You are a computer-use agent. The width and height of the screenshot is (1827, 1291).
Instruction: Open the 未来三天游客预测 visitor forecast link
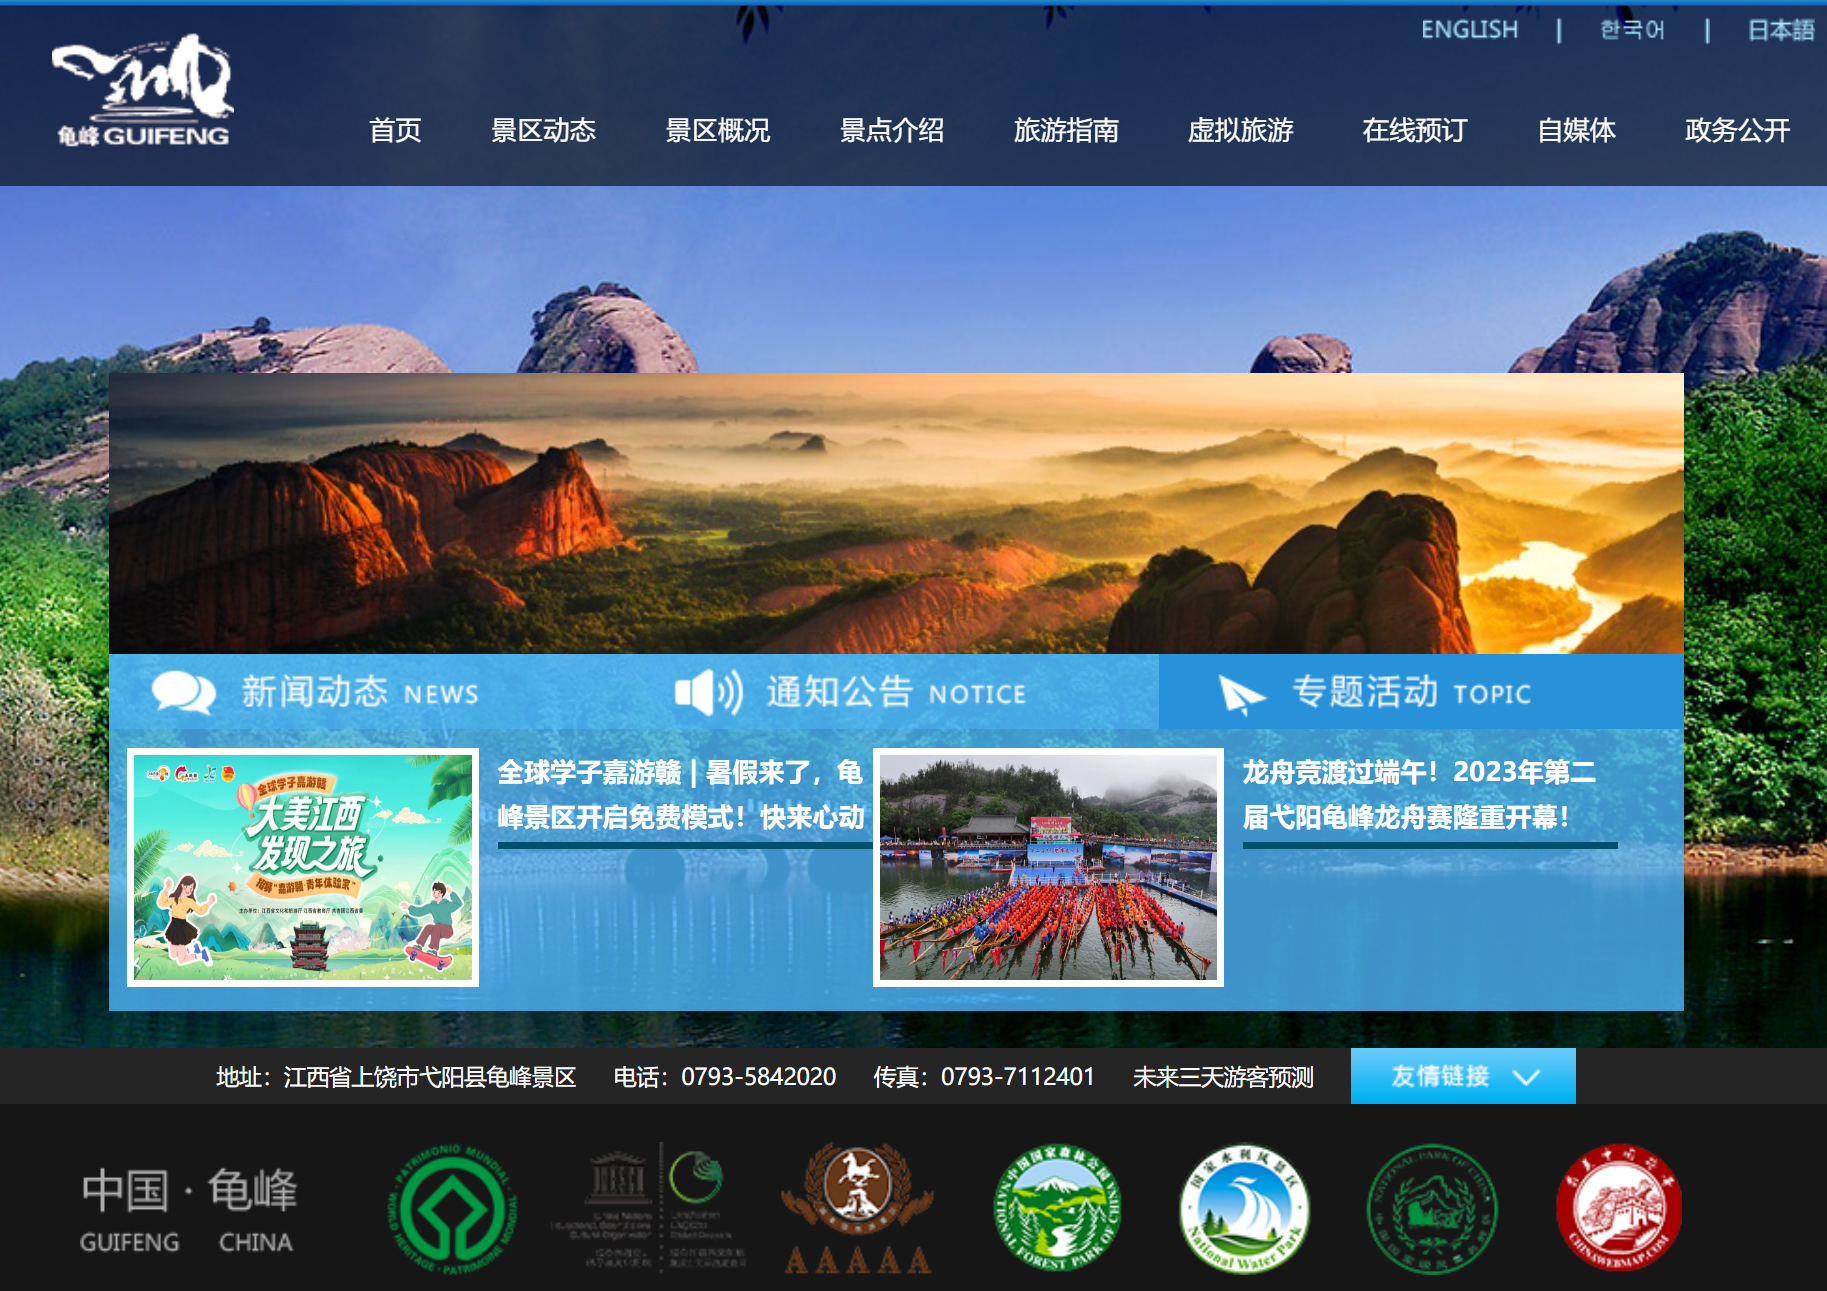[1222, 1078]
